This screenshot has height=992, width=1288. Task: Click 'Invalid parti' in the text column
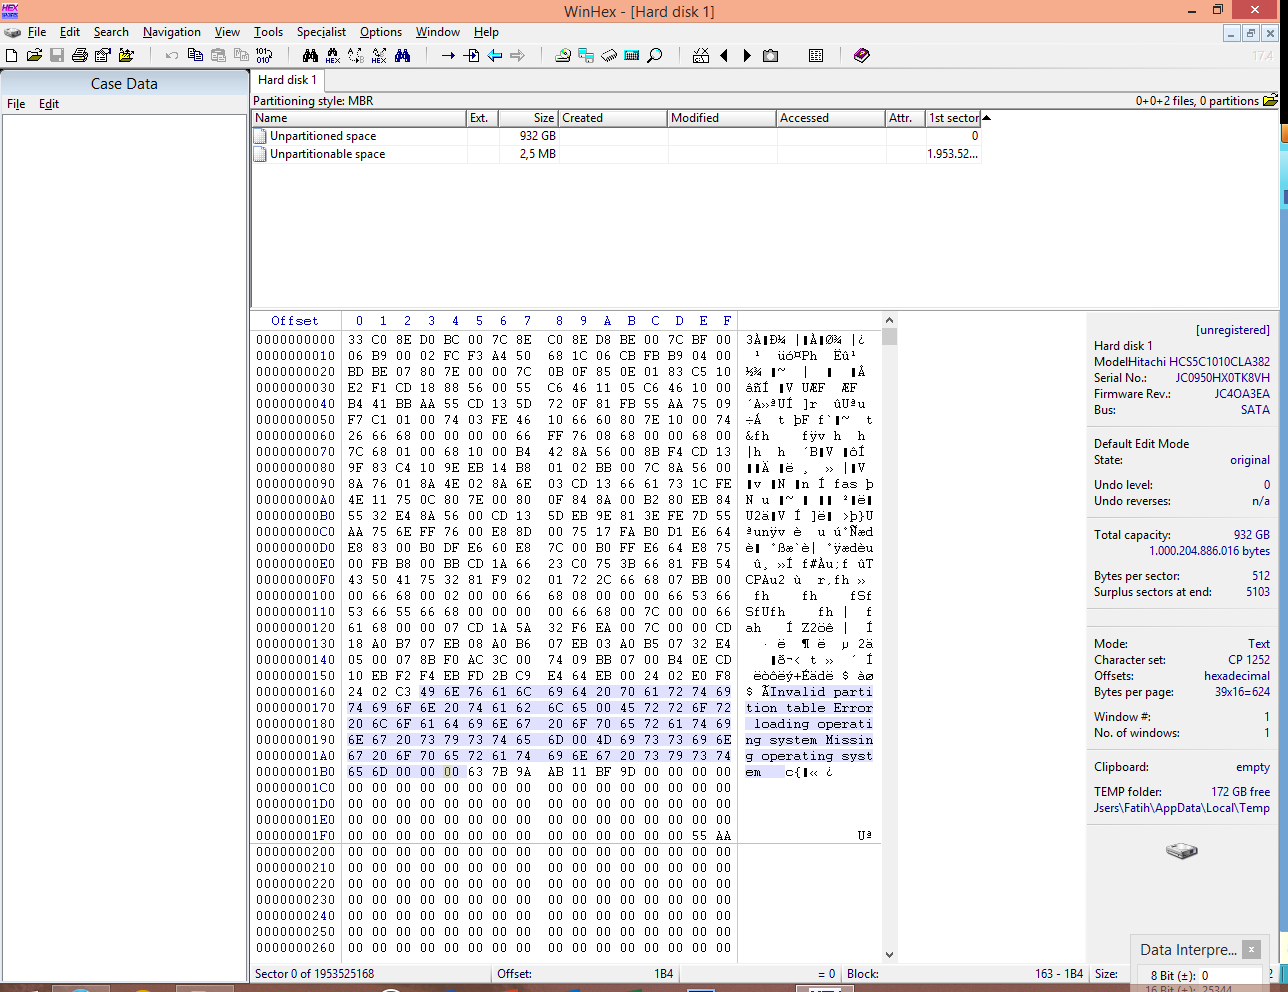coord(821,692)
